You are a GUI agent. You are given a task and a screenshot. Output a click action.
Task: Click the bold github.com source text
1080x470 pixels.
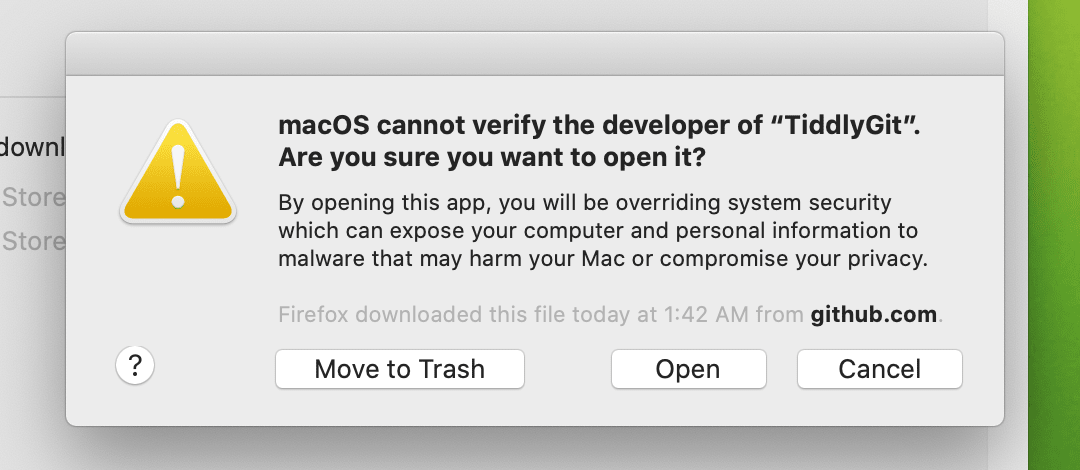click(873, 315)
